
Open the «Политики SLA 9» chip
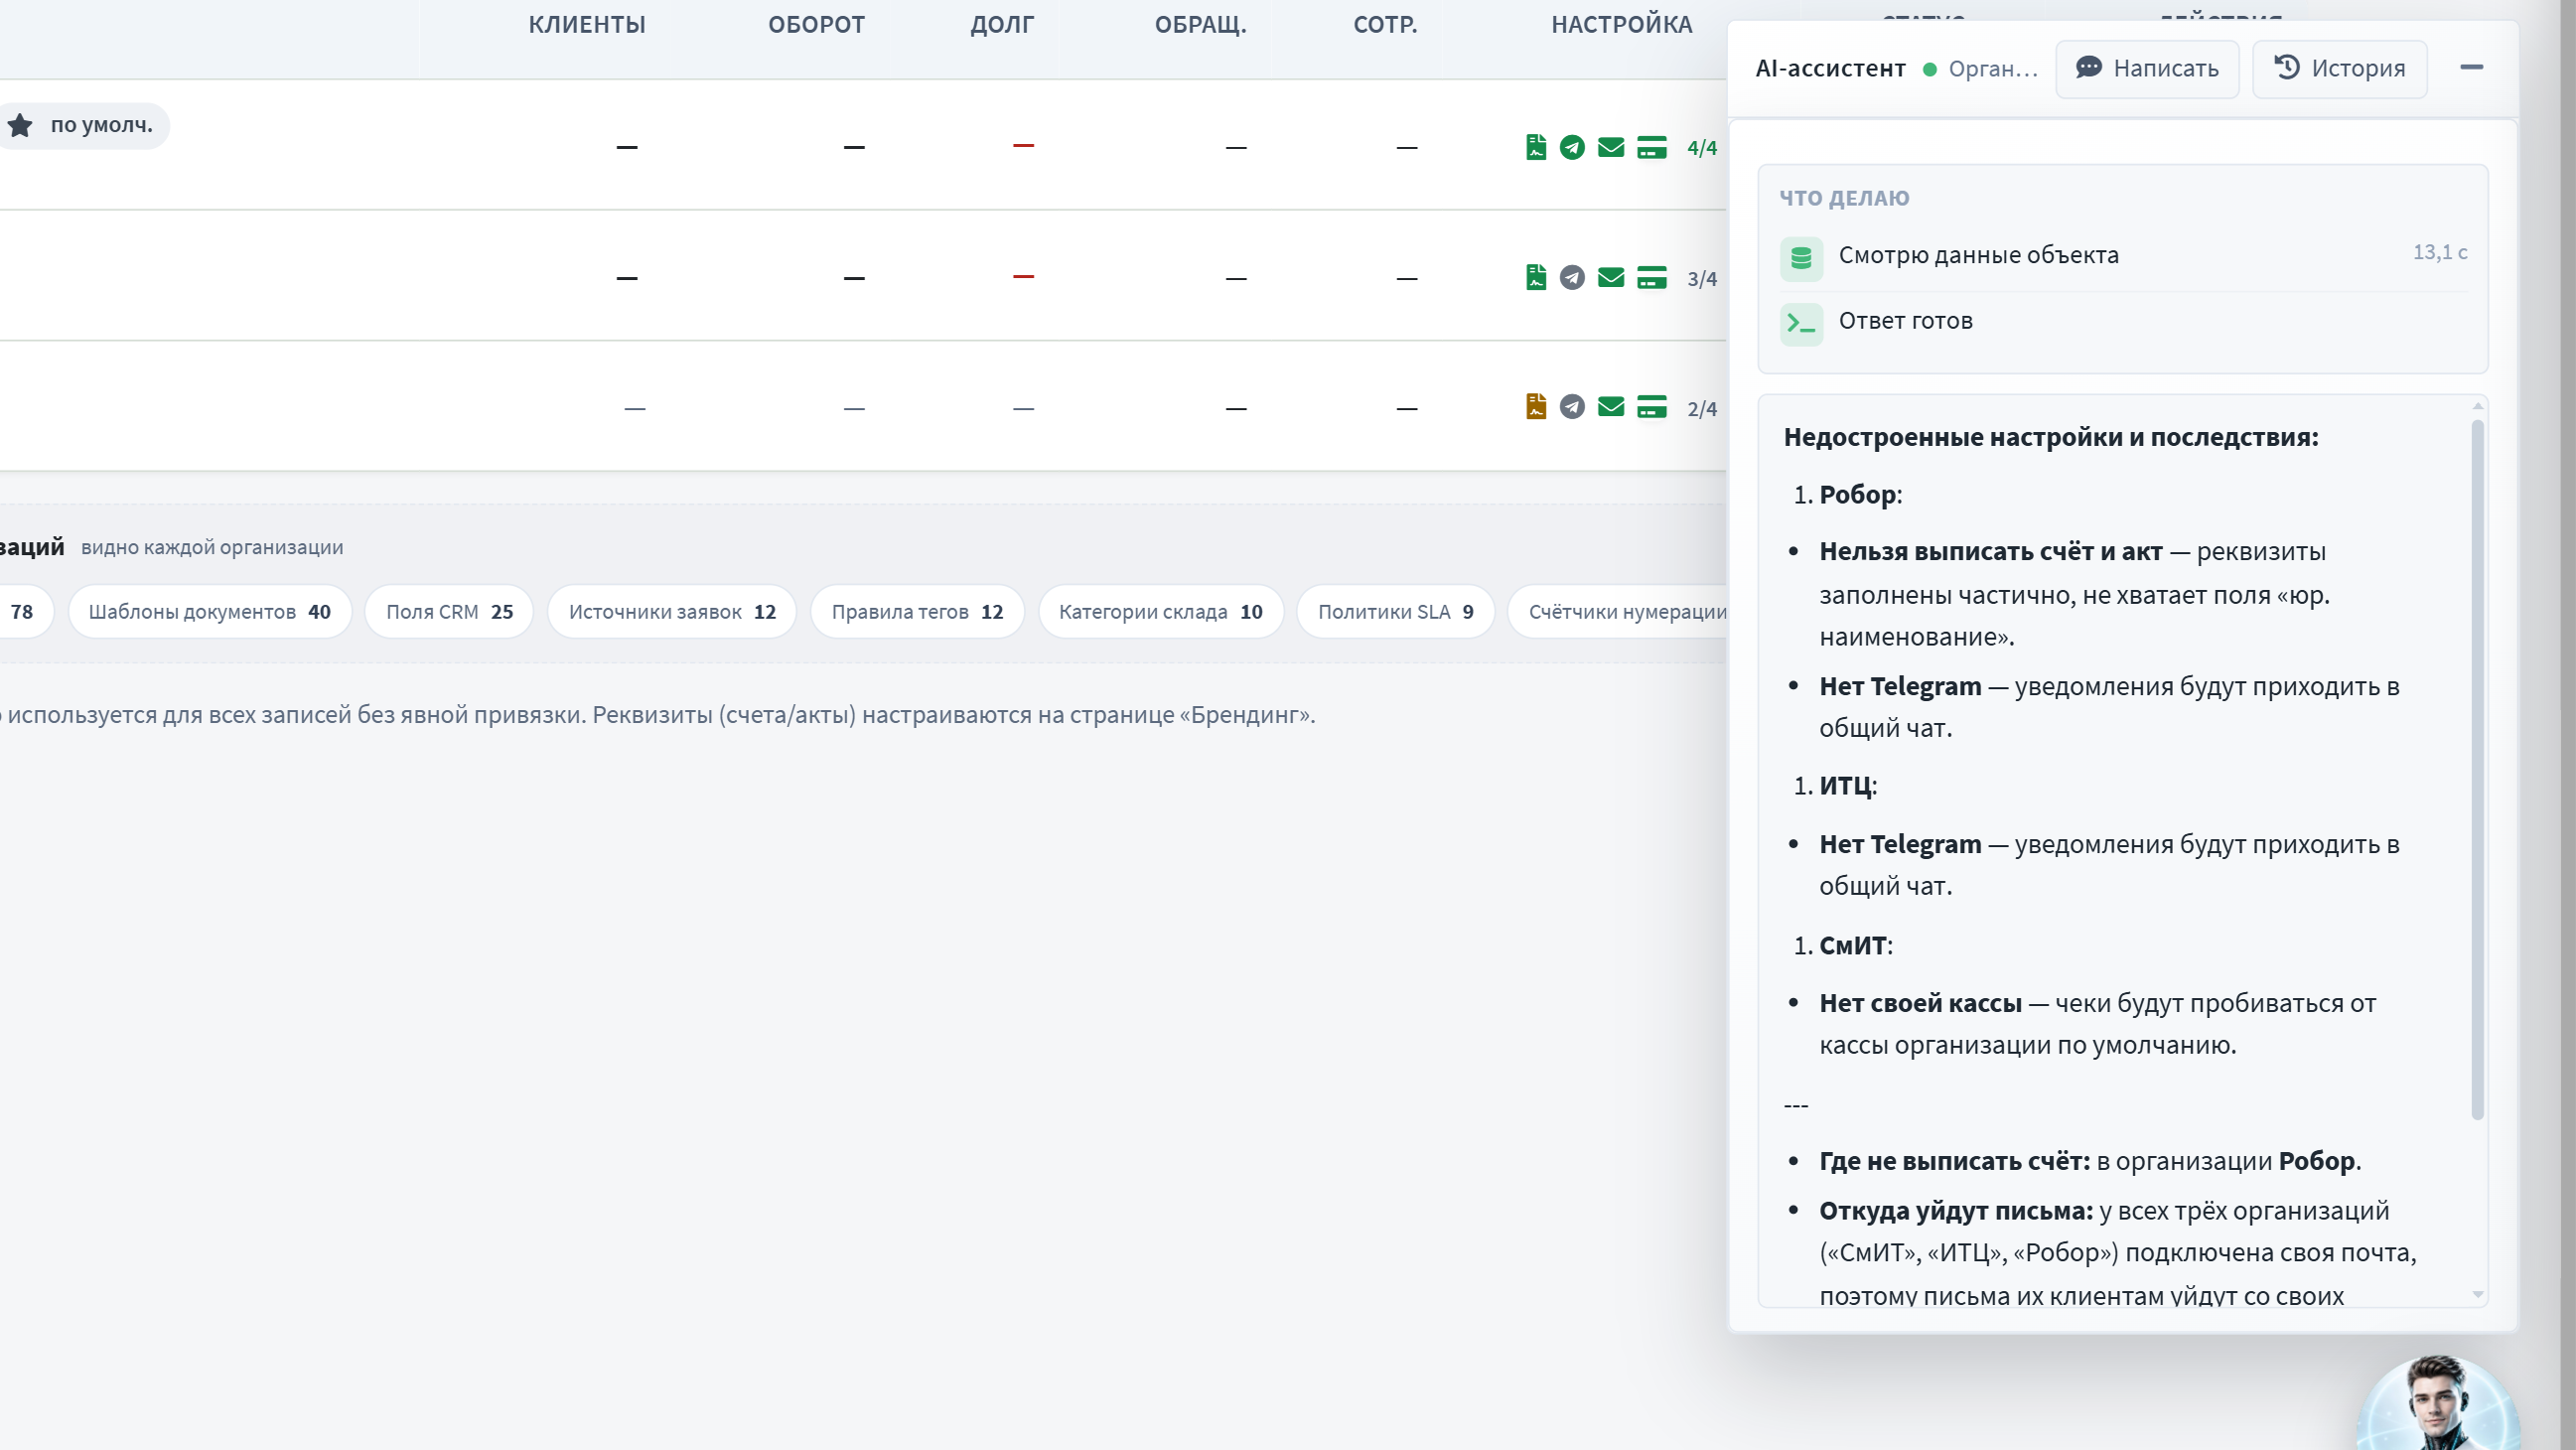pyautogui.click(x=1395, y=611)
